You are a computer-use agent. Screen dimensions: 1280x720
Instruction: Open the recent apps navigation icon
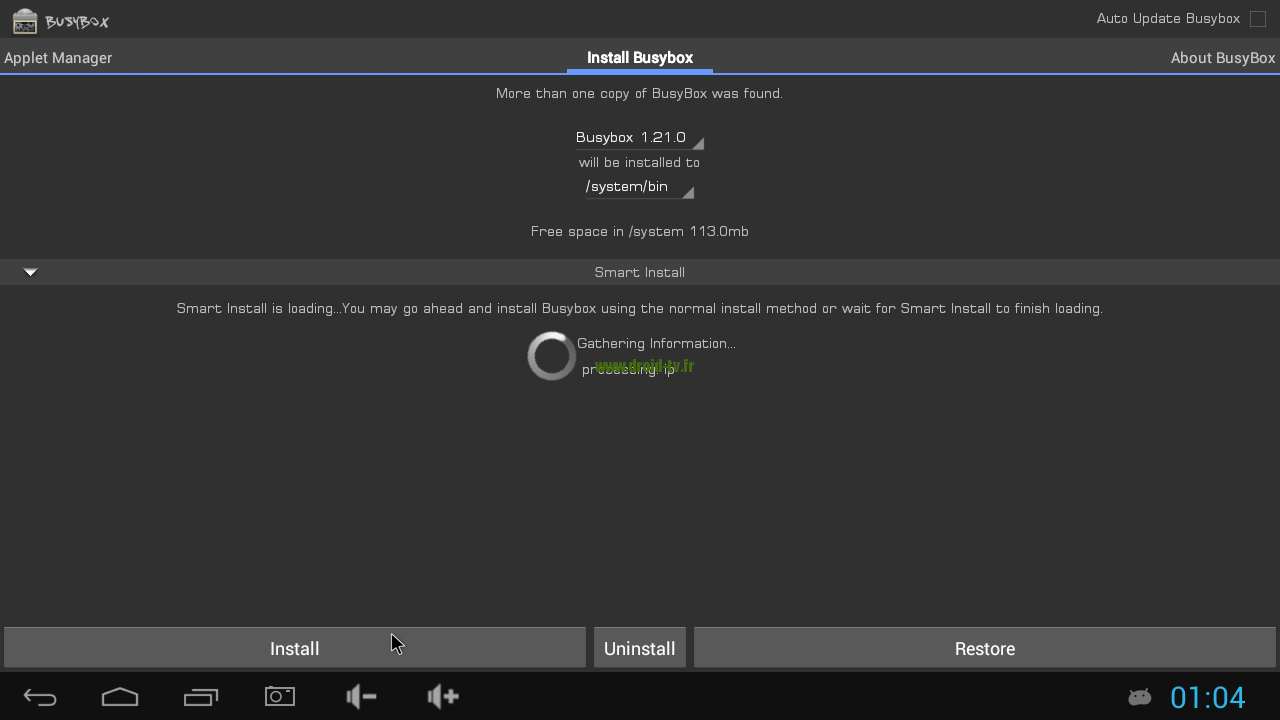[201, 697]
